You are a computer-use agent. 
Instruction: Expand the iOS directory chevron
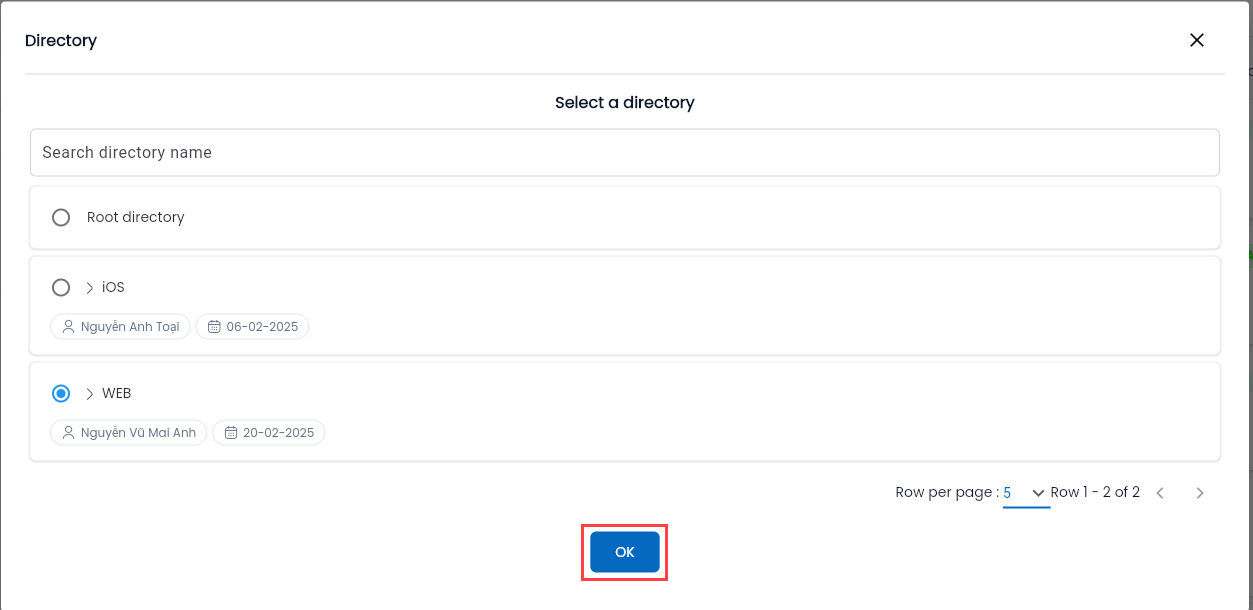click(89, 288)
